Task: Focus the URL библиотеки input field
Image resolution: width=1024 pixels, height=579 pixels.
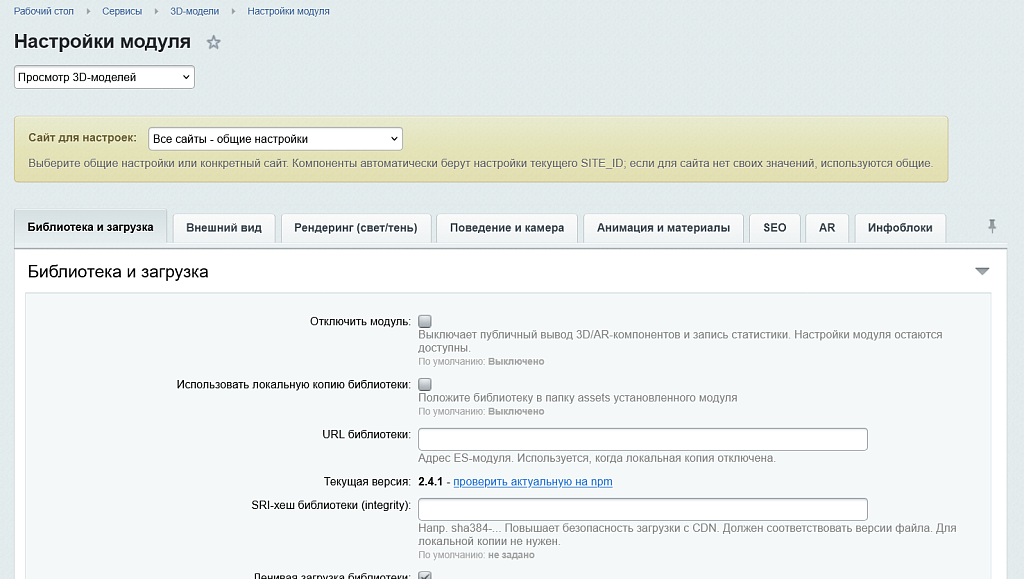Action: (643, 439)
